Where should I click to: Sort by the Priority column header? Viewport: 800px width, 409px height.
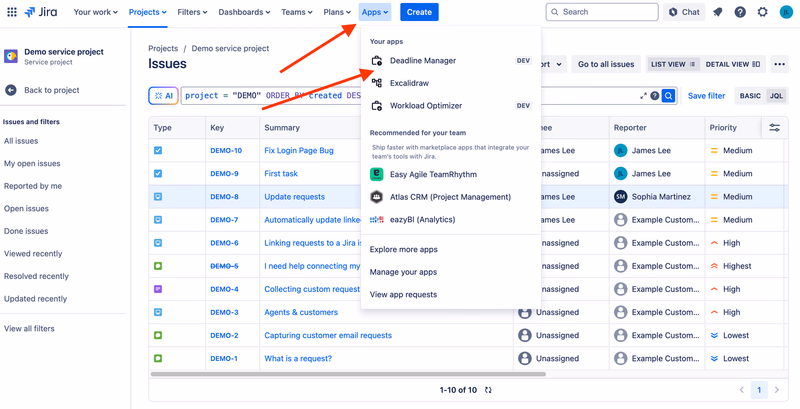723,128
